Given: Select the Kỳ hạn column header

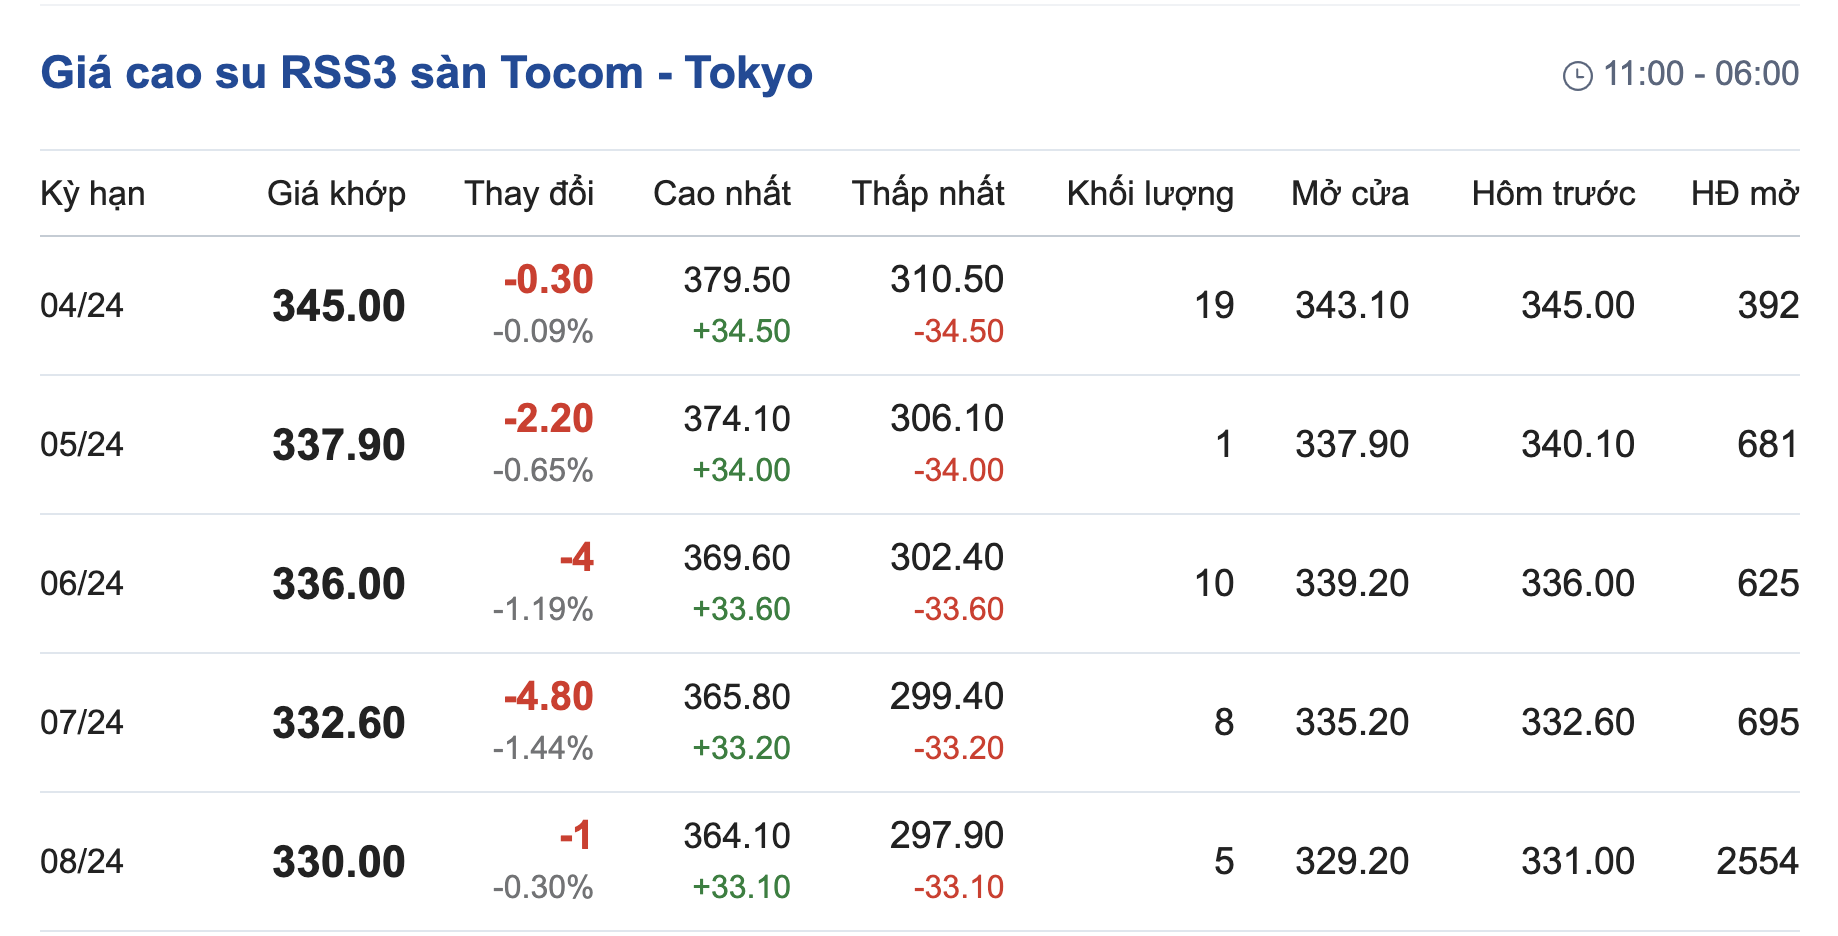Looking at the screenshot, I should coord(92,193).
